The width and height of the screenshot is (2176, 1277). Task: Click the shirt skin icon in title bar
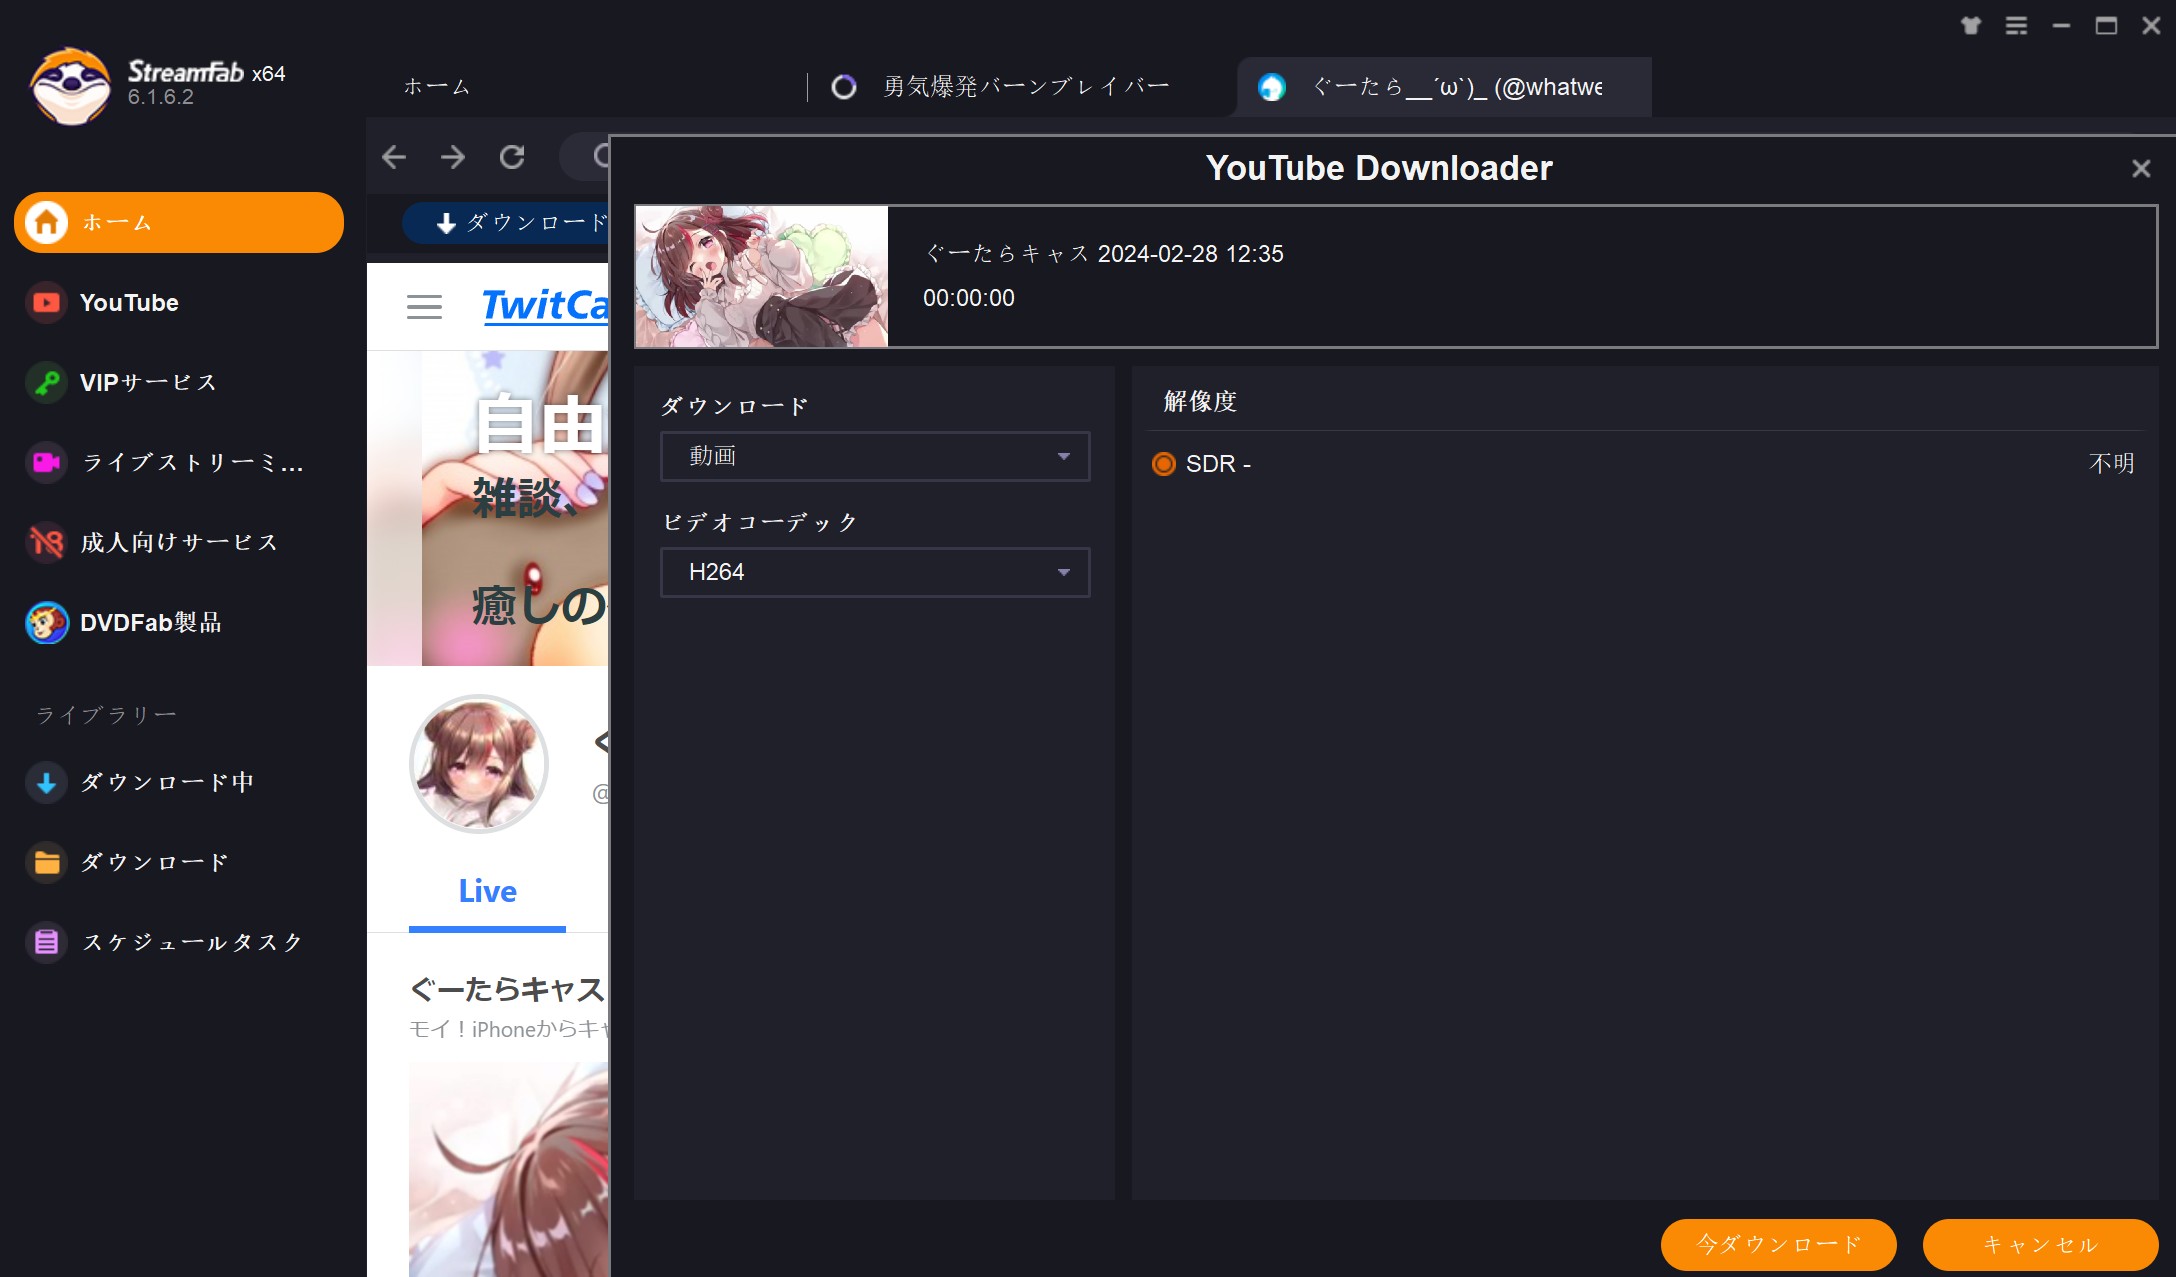pos(1970,25)
